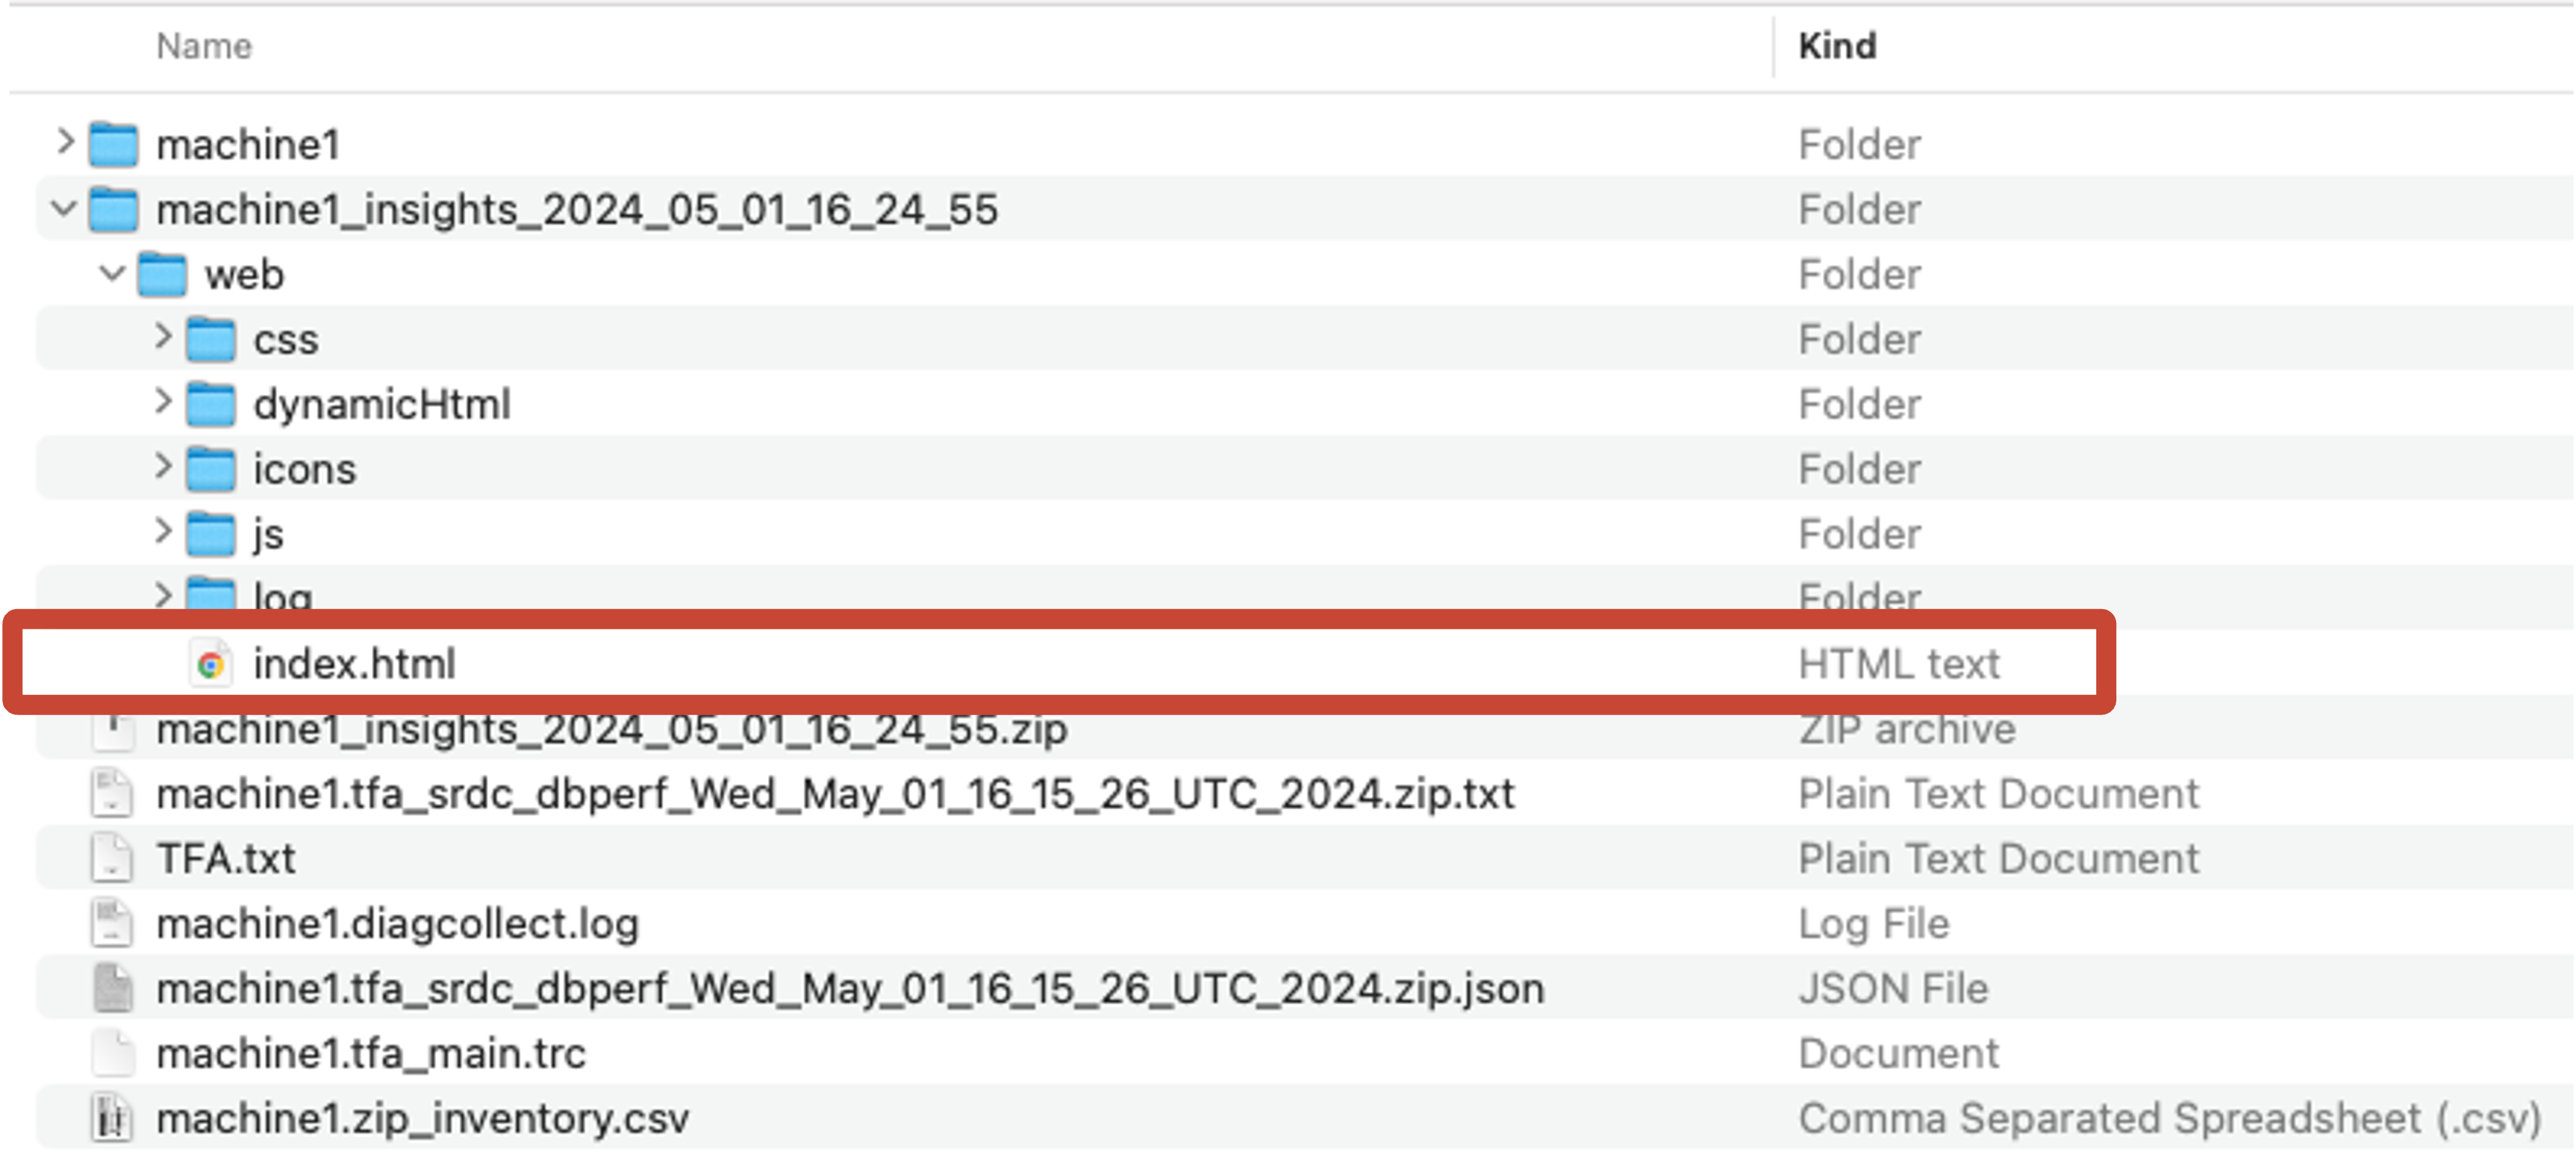Click the css folder icon
The image size is (2576, 1166).
(212, 338)
